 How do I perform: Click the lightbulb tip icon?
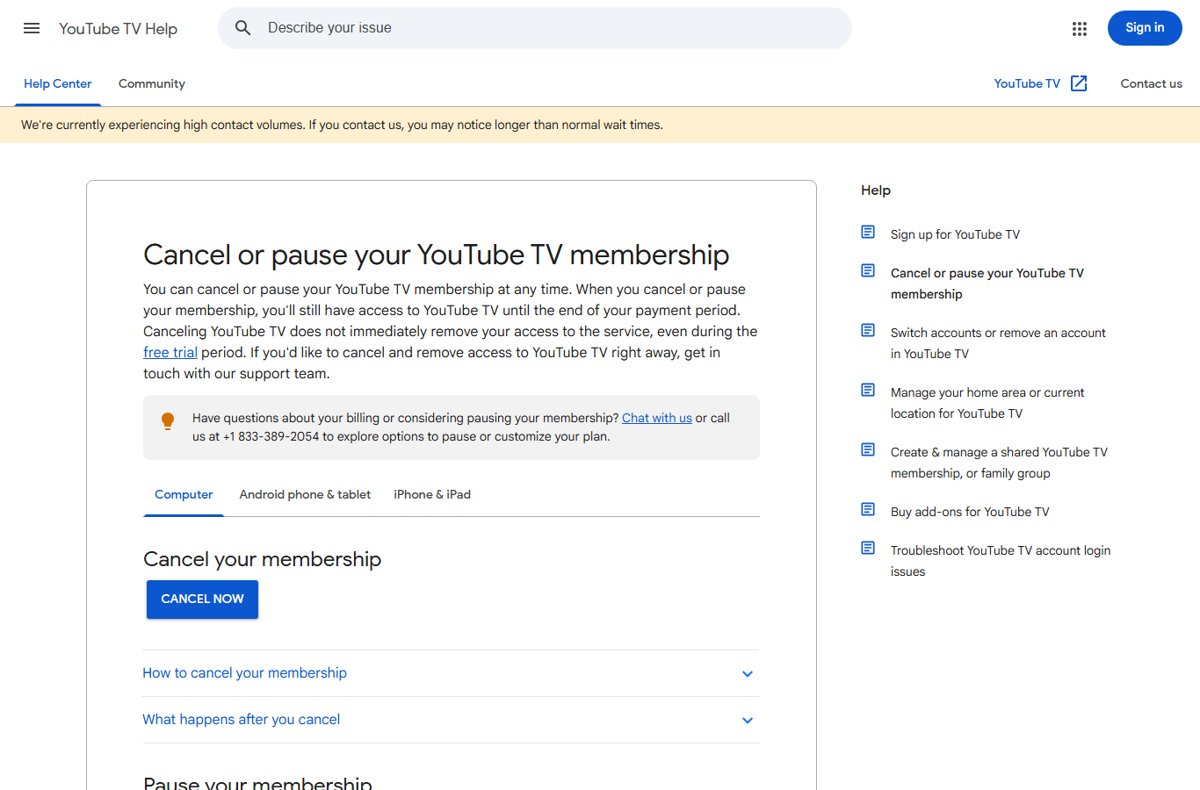(168, 421)
